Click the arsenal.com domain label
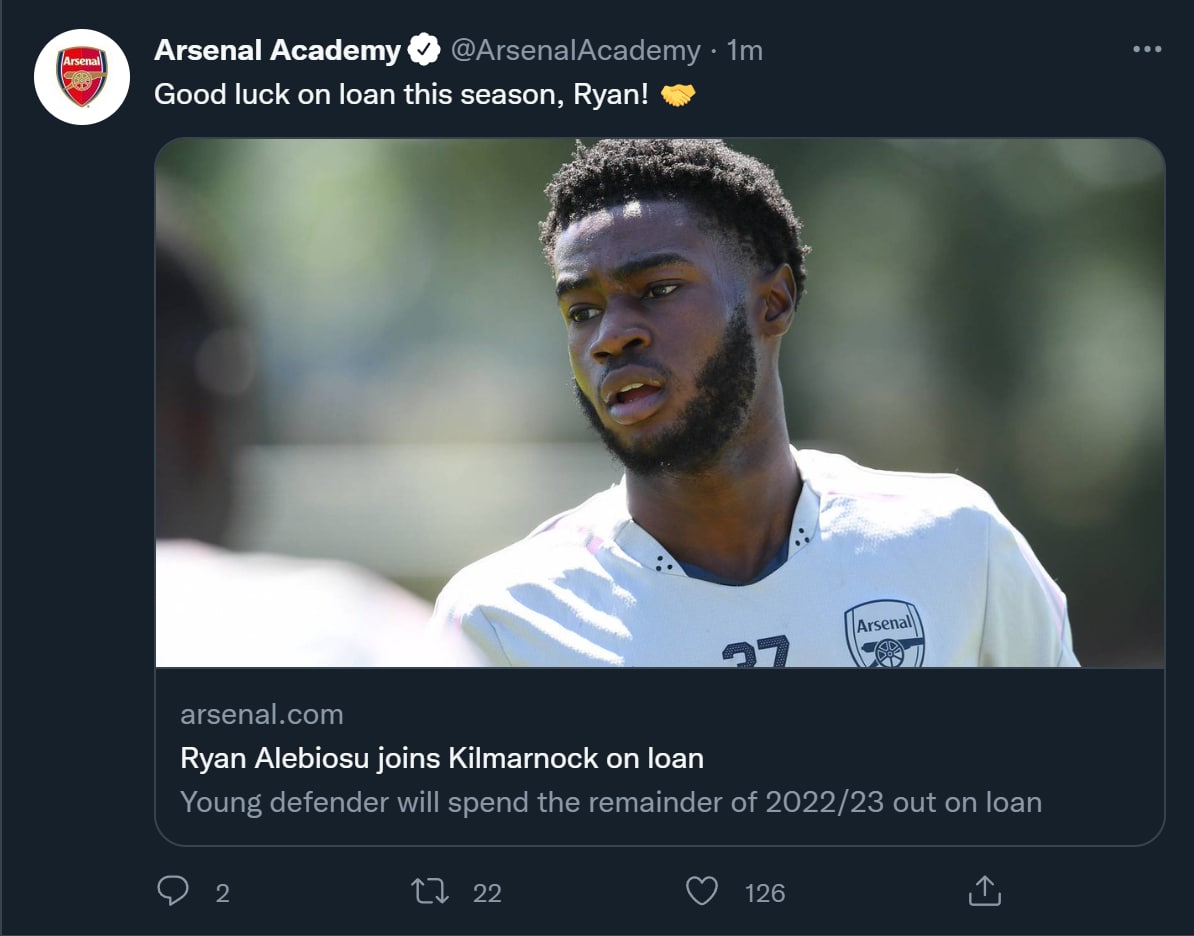This screenshot has height=936, width=1194. 261,714
